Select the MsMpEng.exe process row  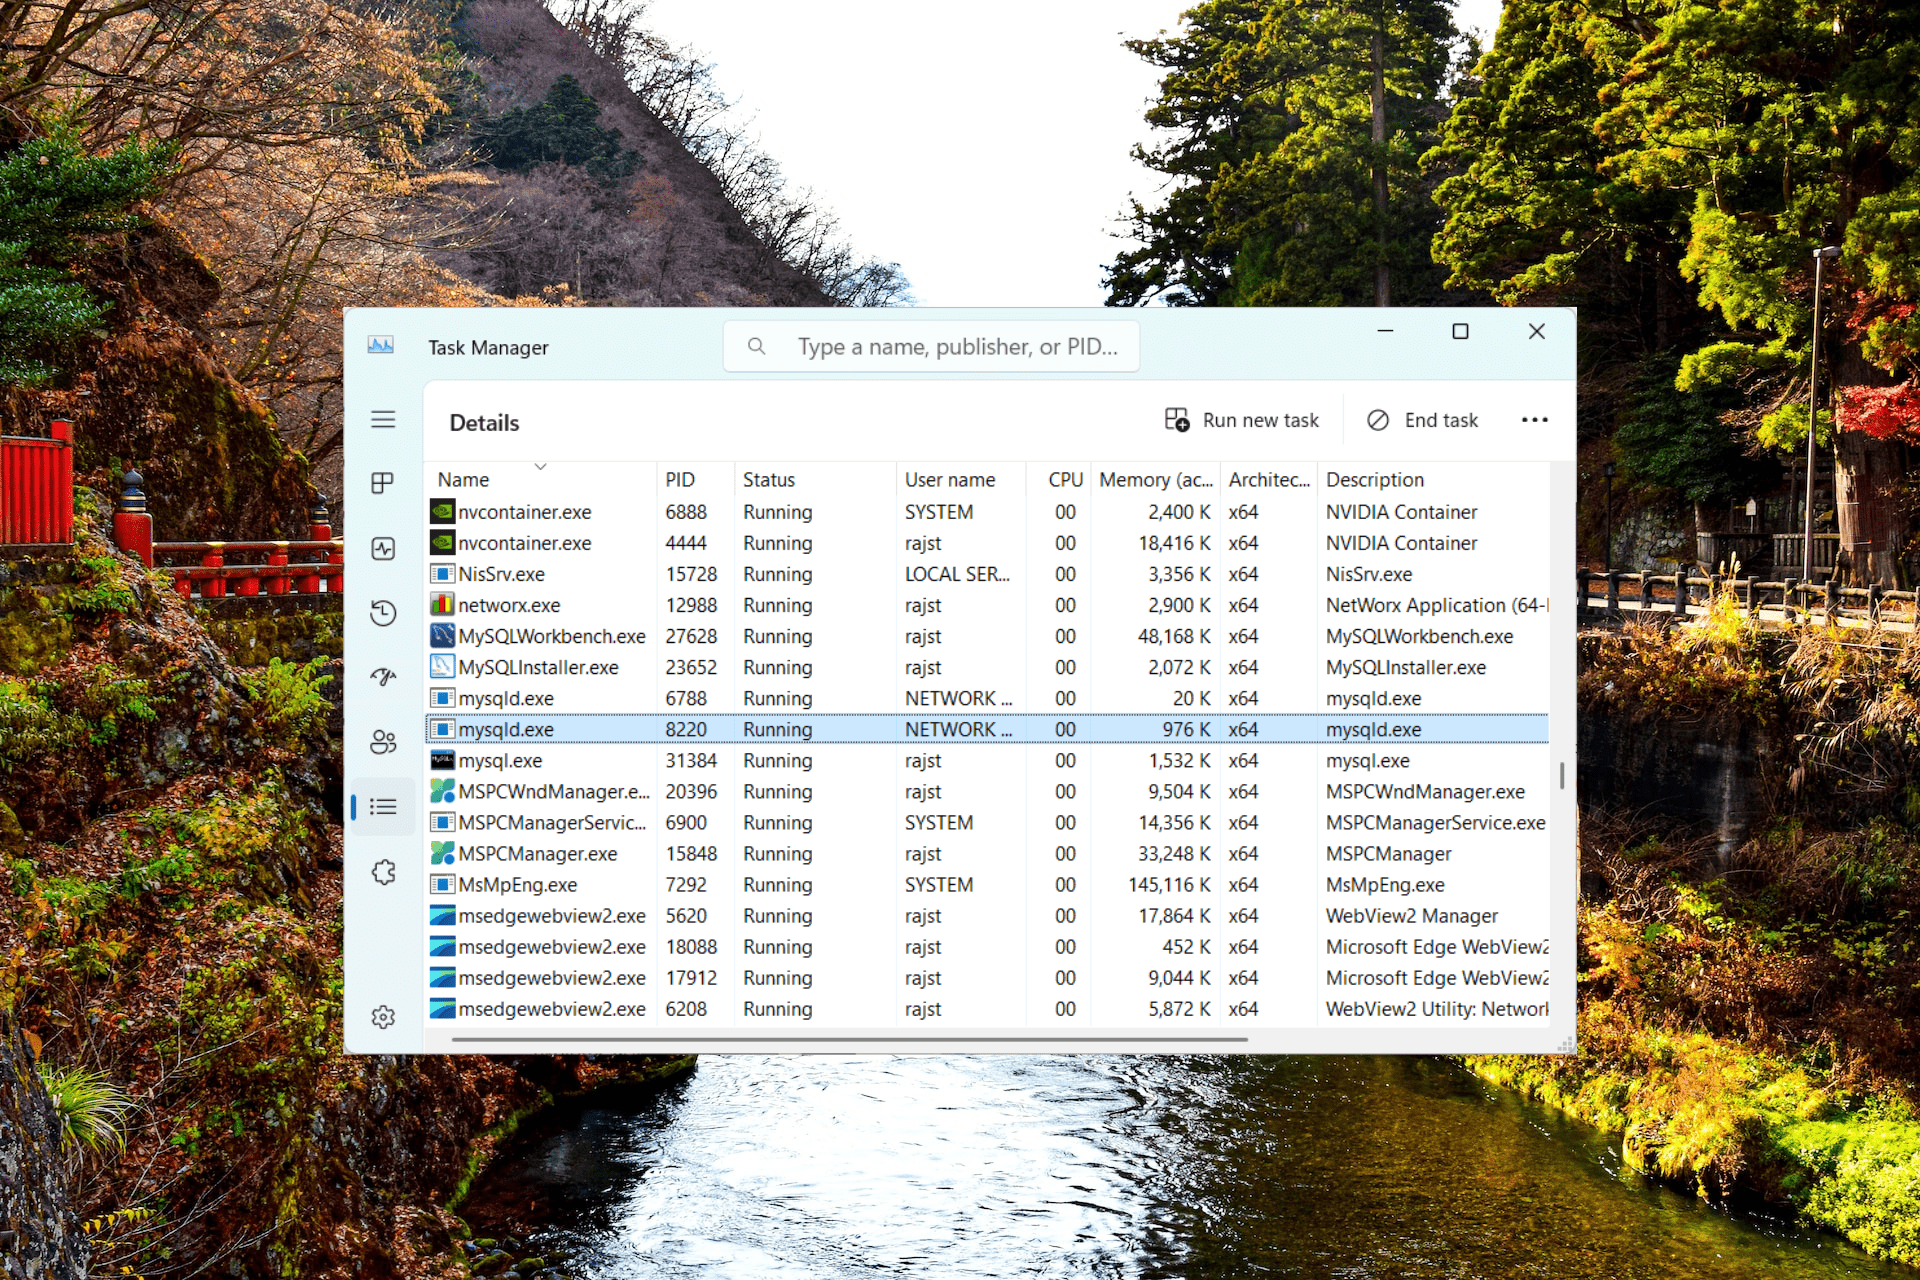click(517, 885)
